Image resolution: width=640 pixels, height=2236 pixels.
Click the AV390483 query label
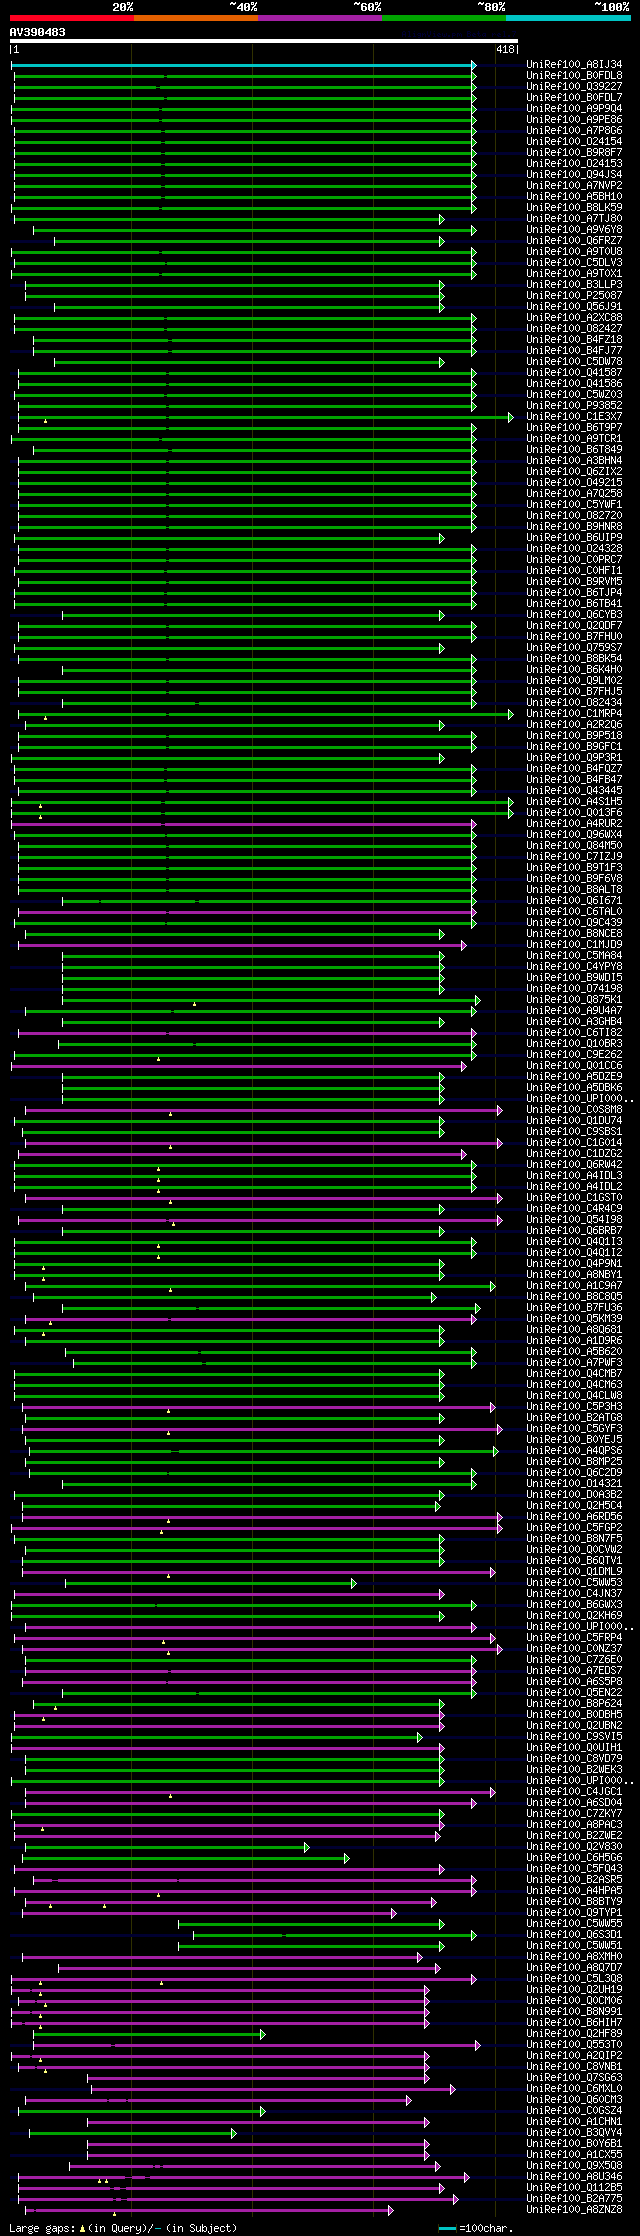[38, 32]
